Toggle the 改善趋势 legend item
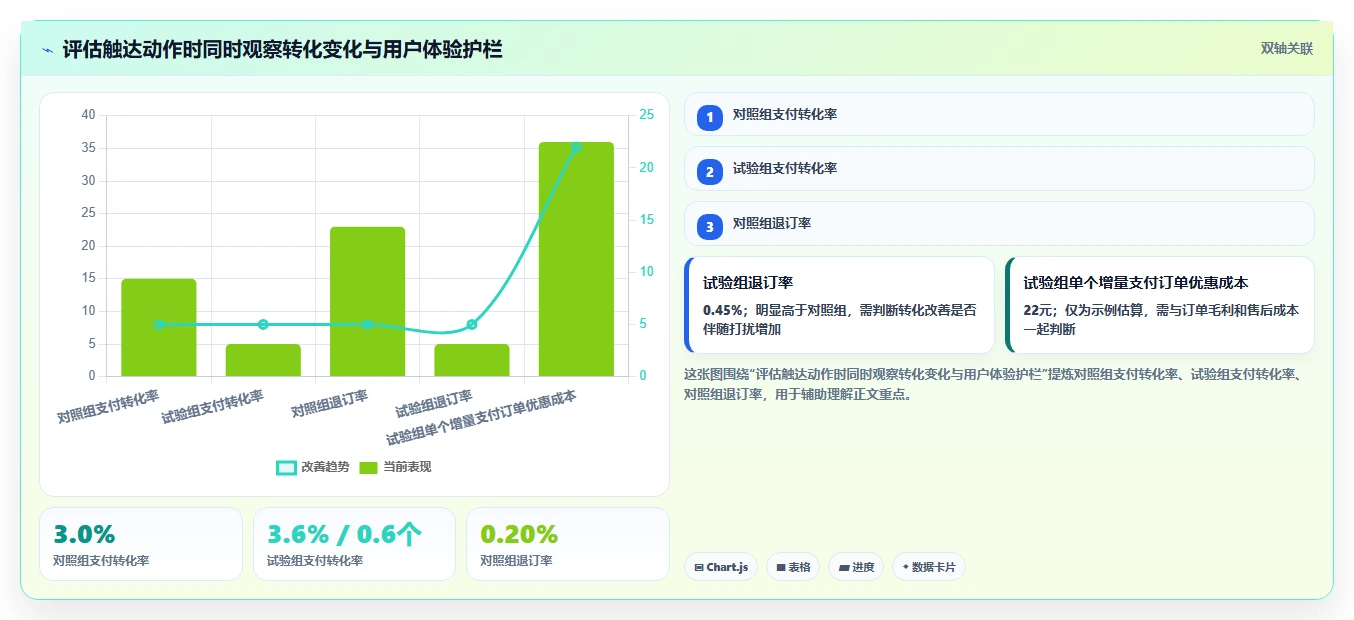 pos(313,467)
